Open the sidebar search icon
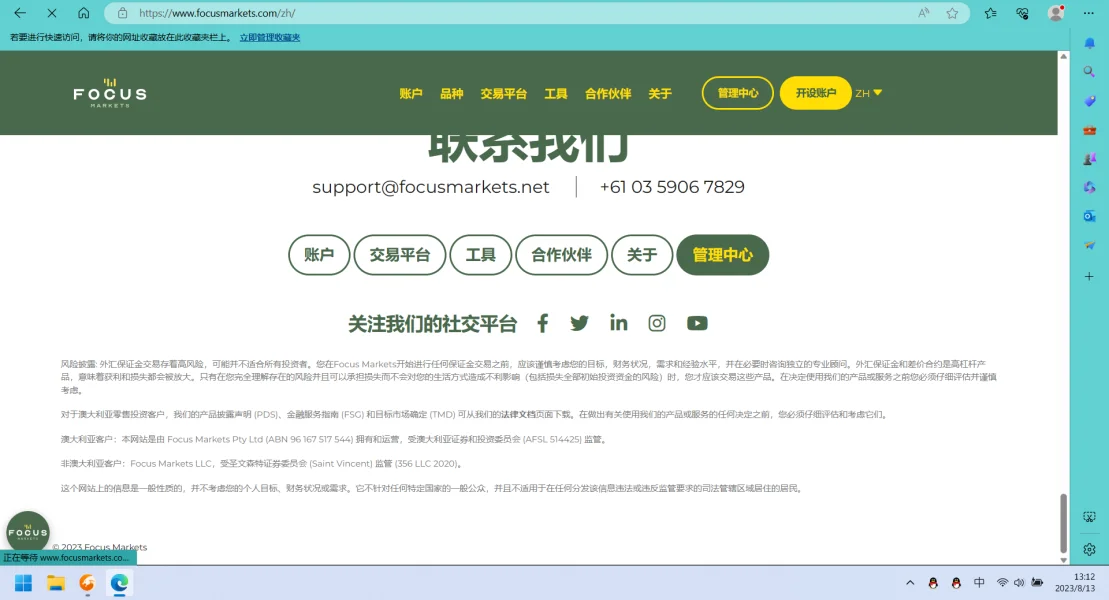The height and width of the screenshot is (600, 1109). (x=1089, y=71)
